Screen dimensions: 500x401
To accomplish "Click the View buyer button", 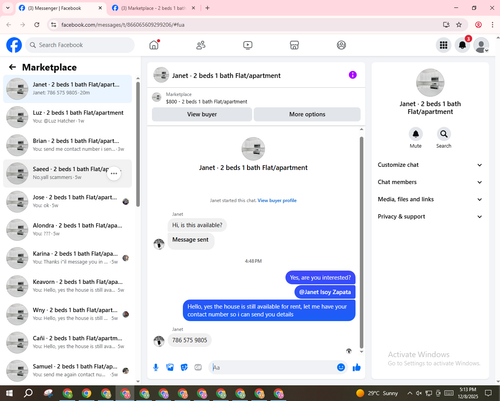I will 202,114.
